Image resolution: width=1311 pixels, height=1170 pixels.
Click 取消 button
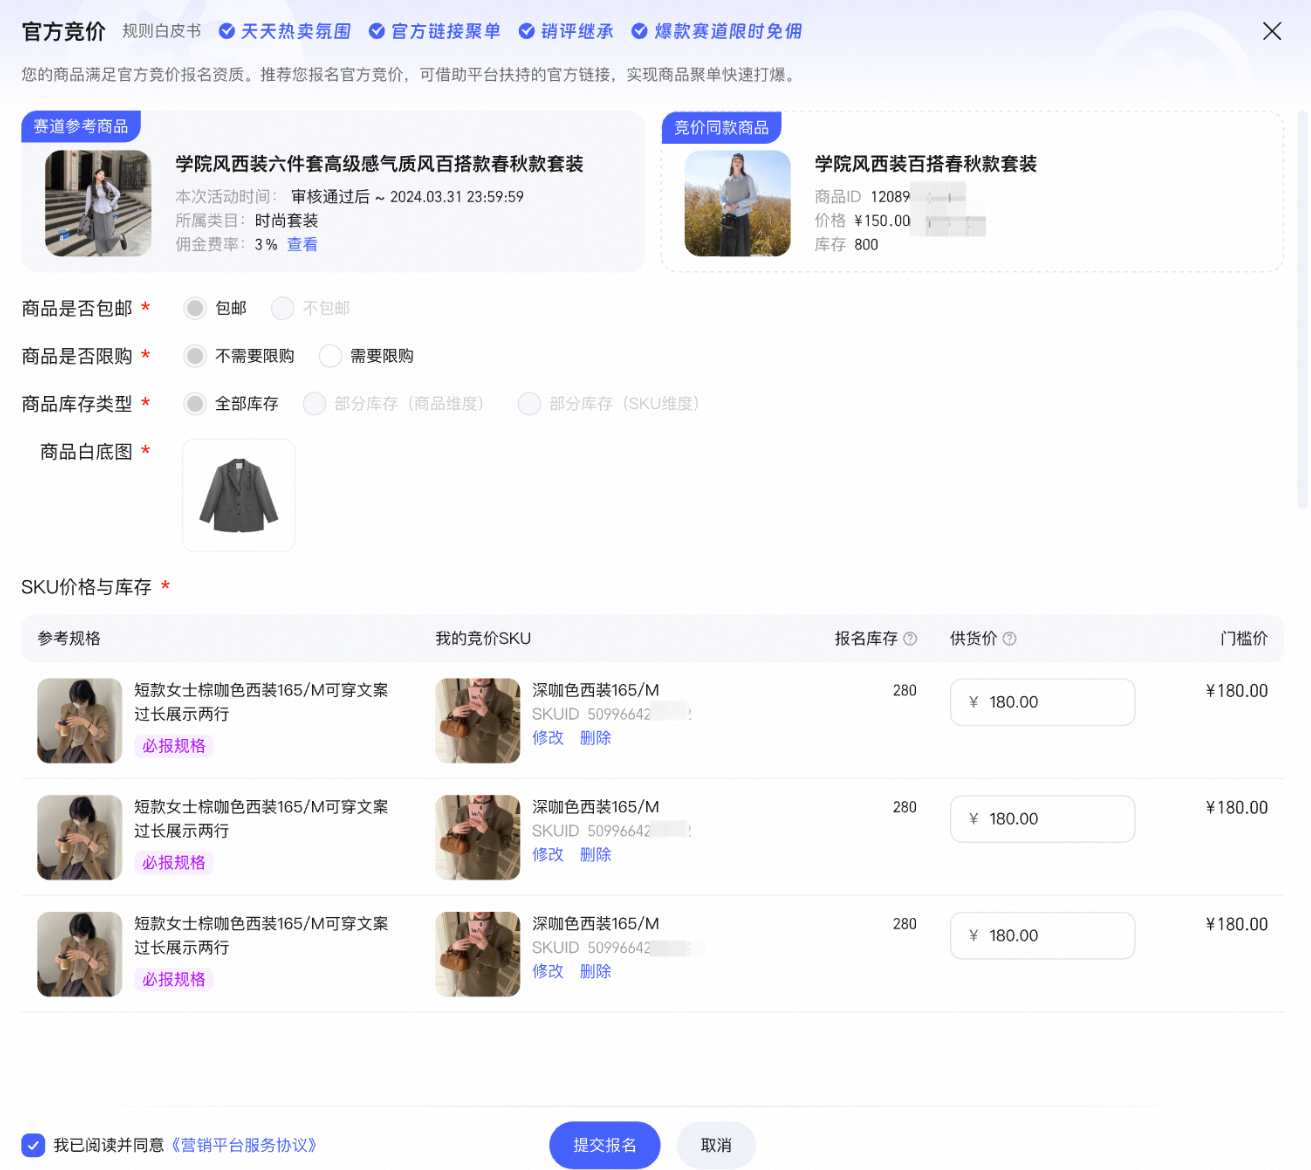[716, 1145]
